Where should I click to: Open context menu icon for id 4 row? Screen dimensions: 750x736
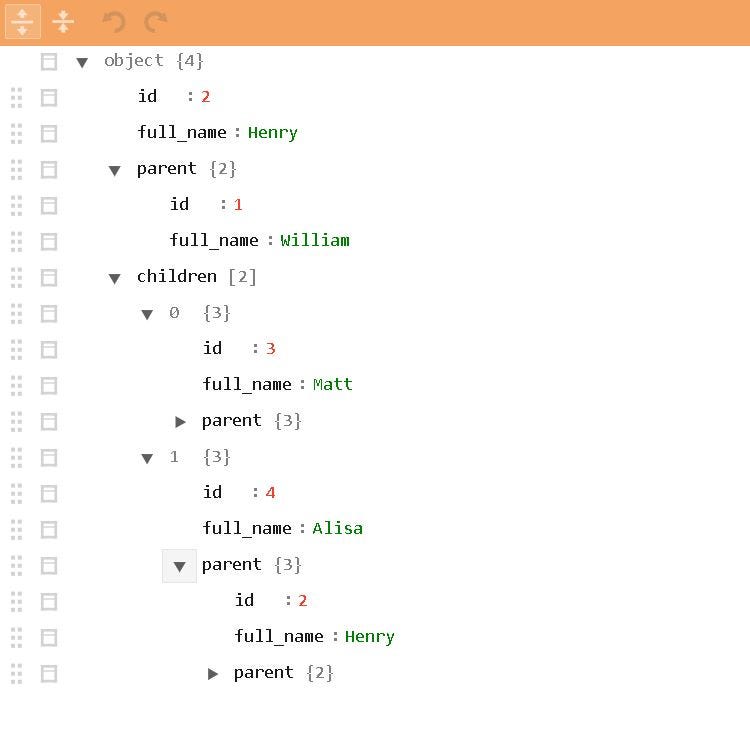[x=49, y=494]
